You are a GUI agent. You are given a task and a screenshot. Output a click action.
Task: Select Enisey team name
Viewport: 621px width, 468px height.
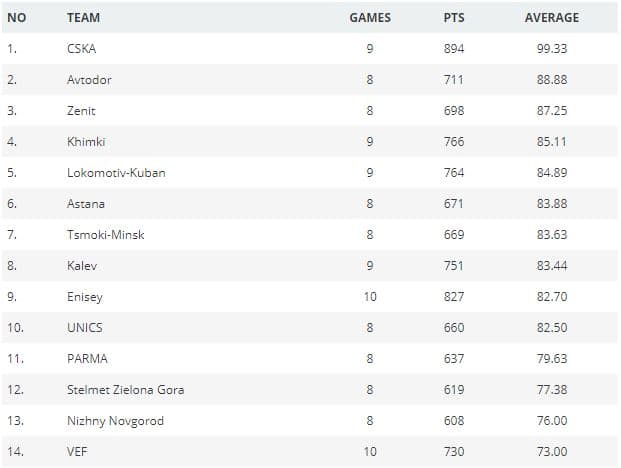click(85, 296)
